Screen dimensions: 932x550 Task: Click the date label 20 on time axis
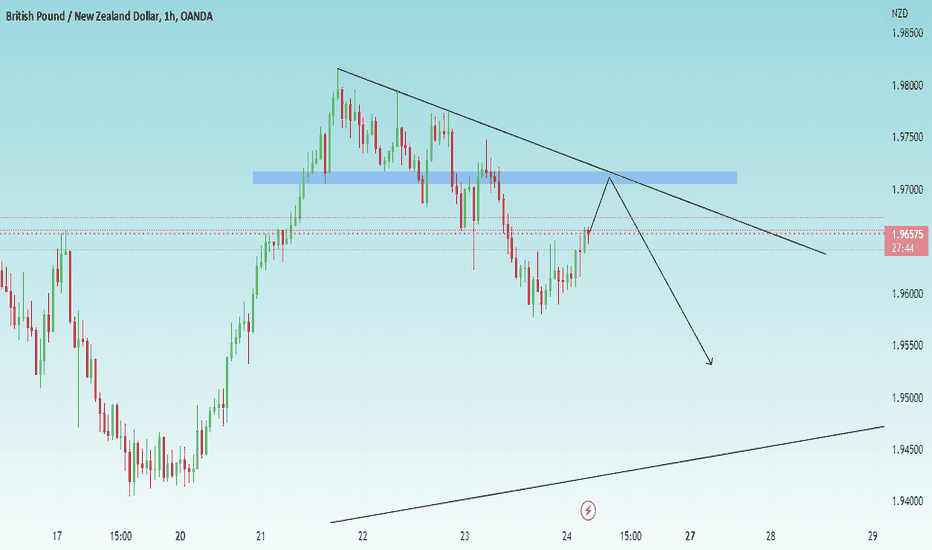pyautogui.click(x=180, y=536)
